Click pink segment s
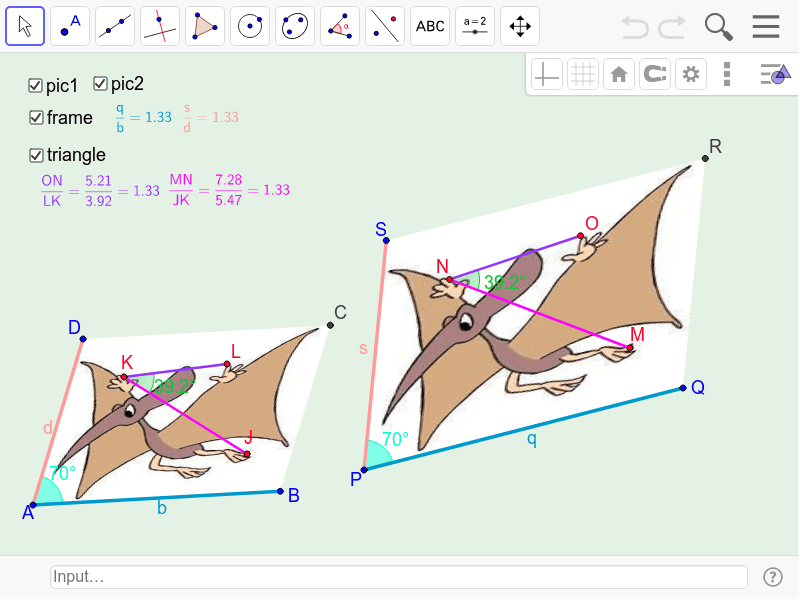800x600 pixels. pos(375,355)
